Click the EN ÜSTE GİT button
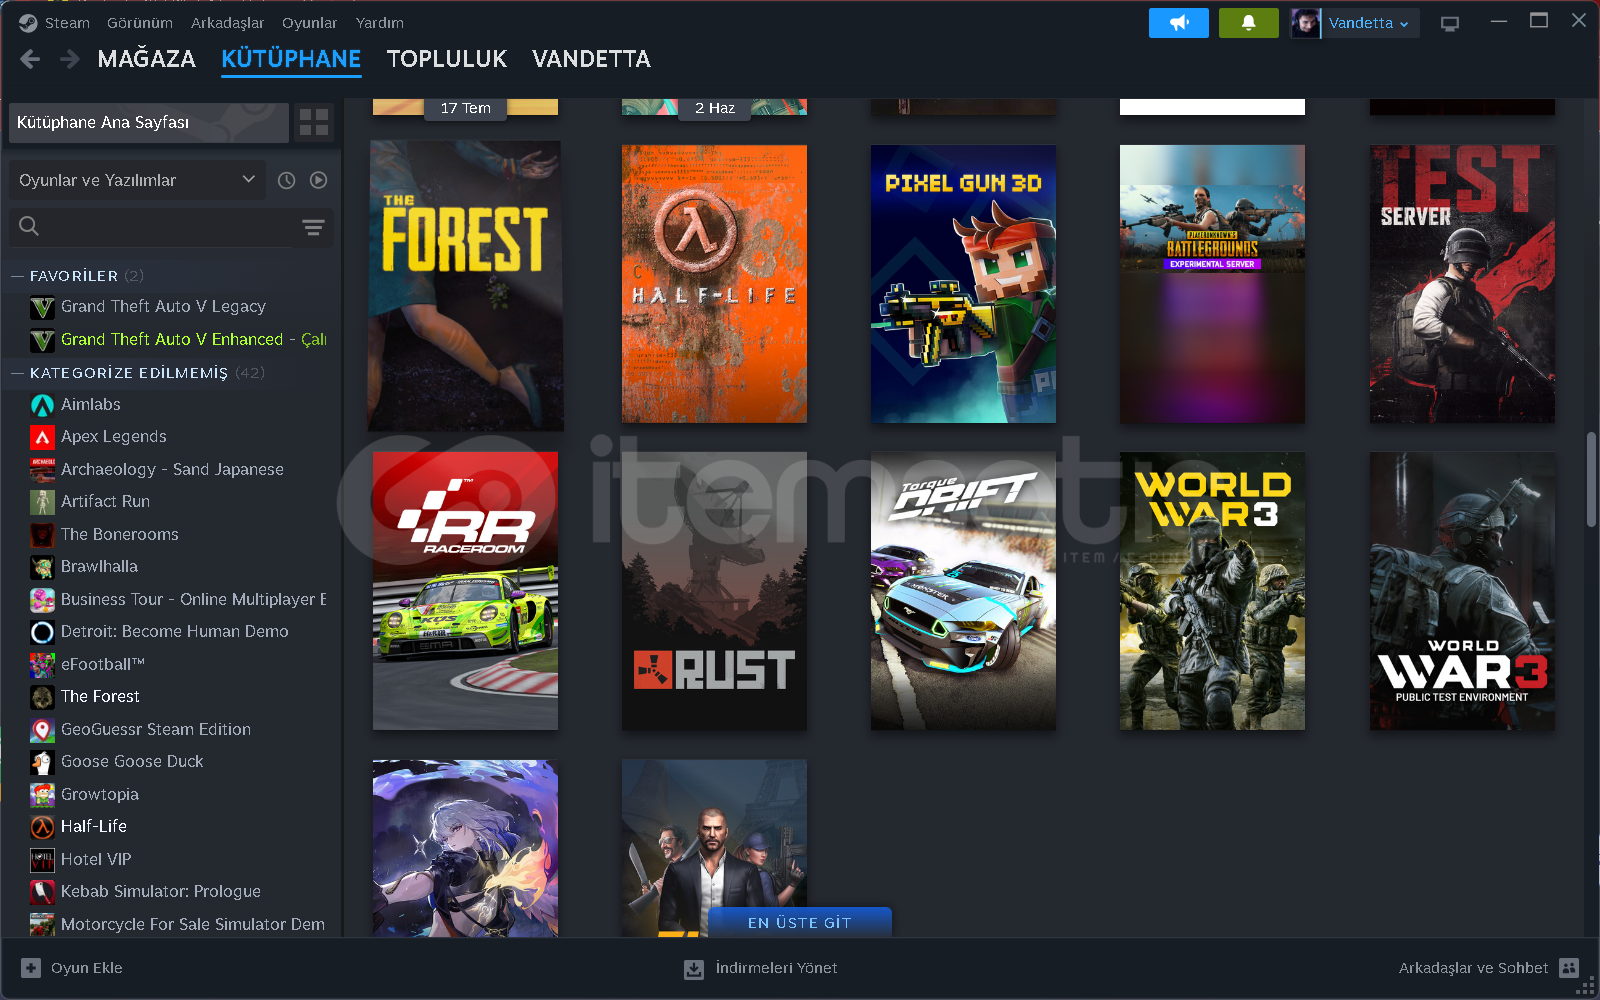This screenshot has height=1000, width=1600. (800, 923)
